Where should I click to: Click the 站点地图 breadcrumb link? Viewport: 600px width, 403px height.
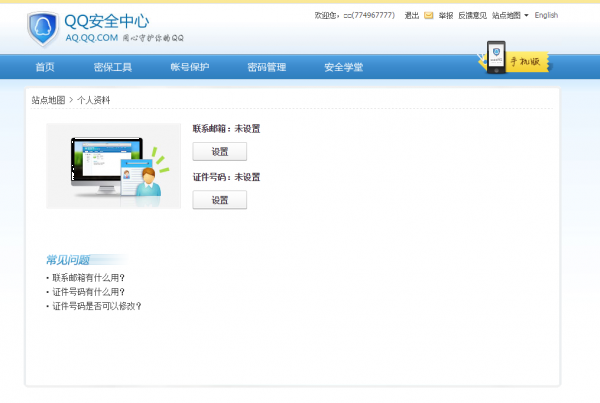(x=48, y=100)
